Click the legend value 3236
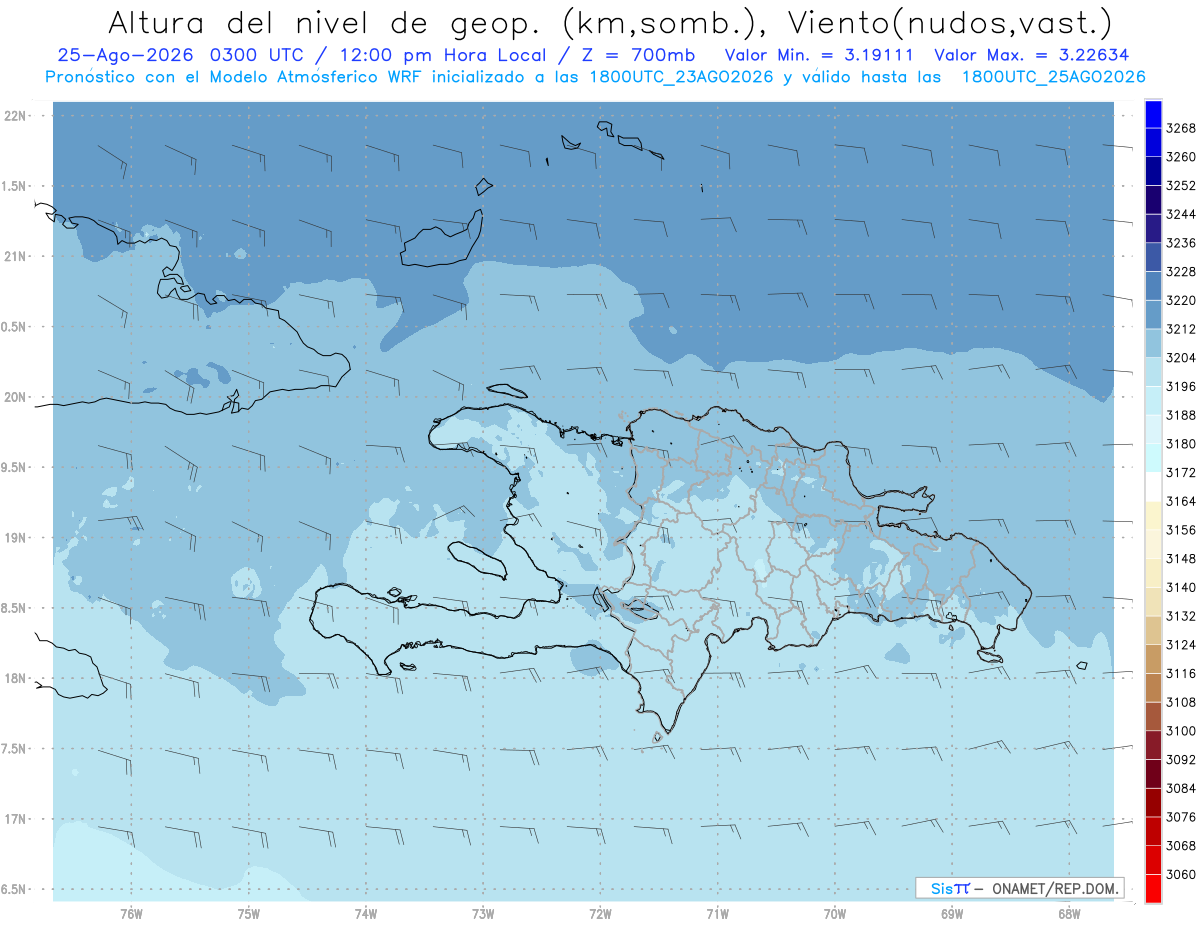The width and height of the screenshot is (1200, 927). 1181,242
